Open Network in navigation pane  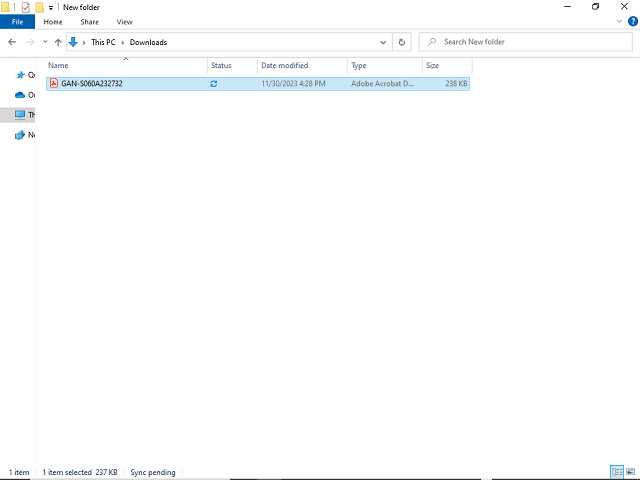25,135
